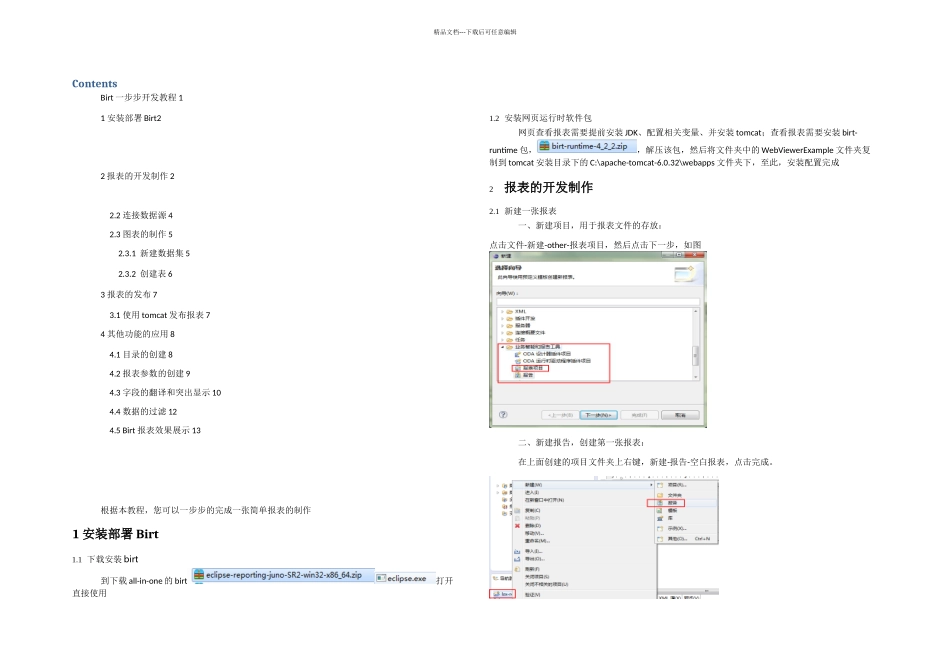Open the contents entry 2.2 连接数据源
This screenshot has height=672, width=950.
[141, 215]
